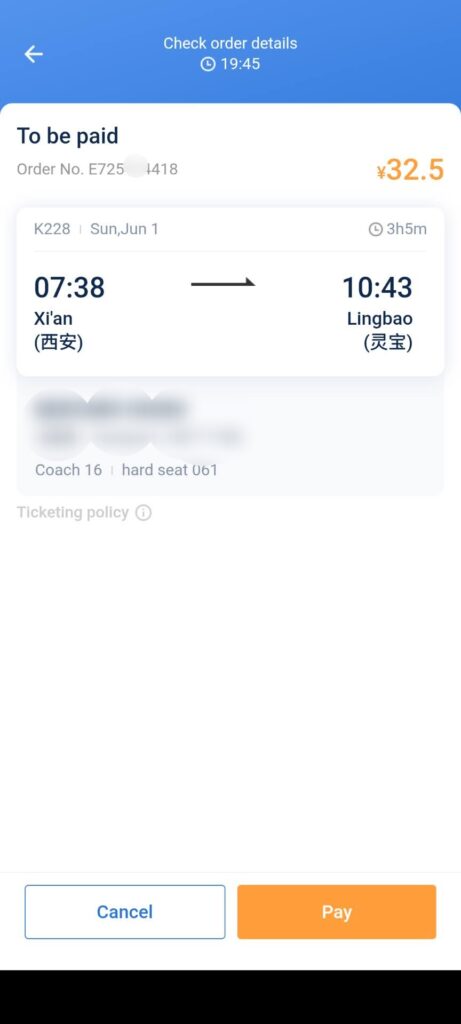Tap the Xi'an departure station name
461x1024 pixels.
[x=53, y=320]
